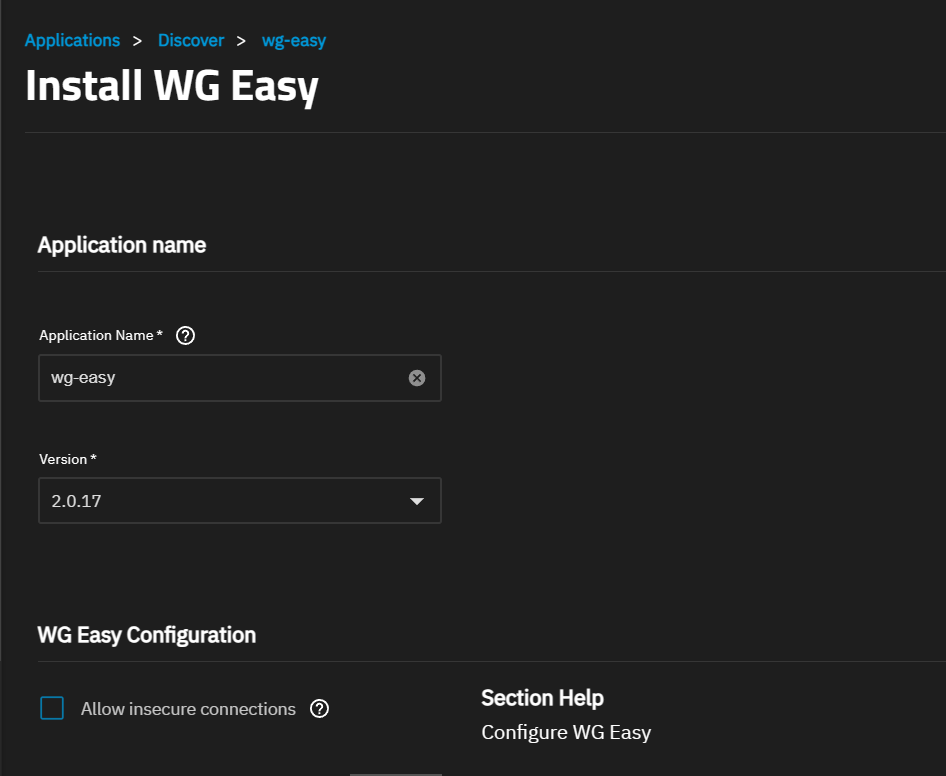Open the Discover breadcrumb link

click(191, 40)
